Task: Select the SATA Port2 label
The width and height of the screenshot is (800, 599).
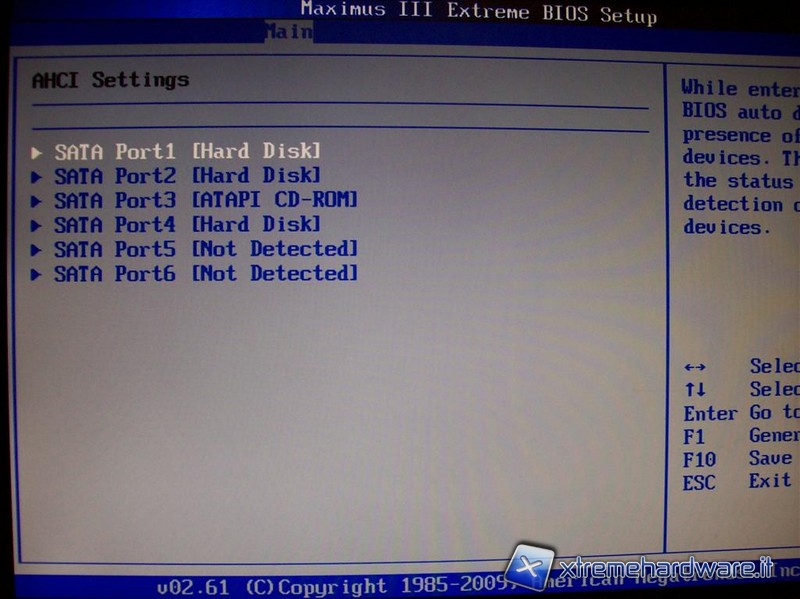Action: pos(115,176)
